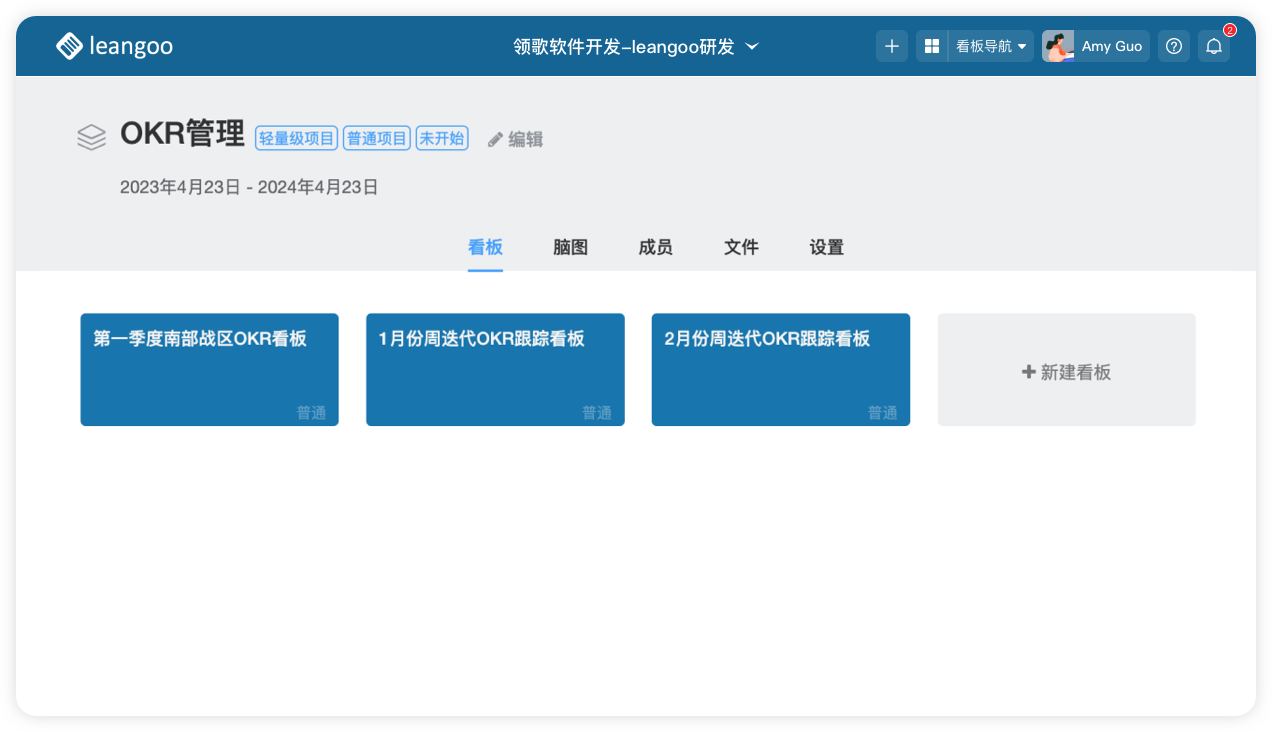This screenshot has width=1272, height=732.
Task: Click Amy Guo's avatar picture
Action: click(1058, 46)
